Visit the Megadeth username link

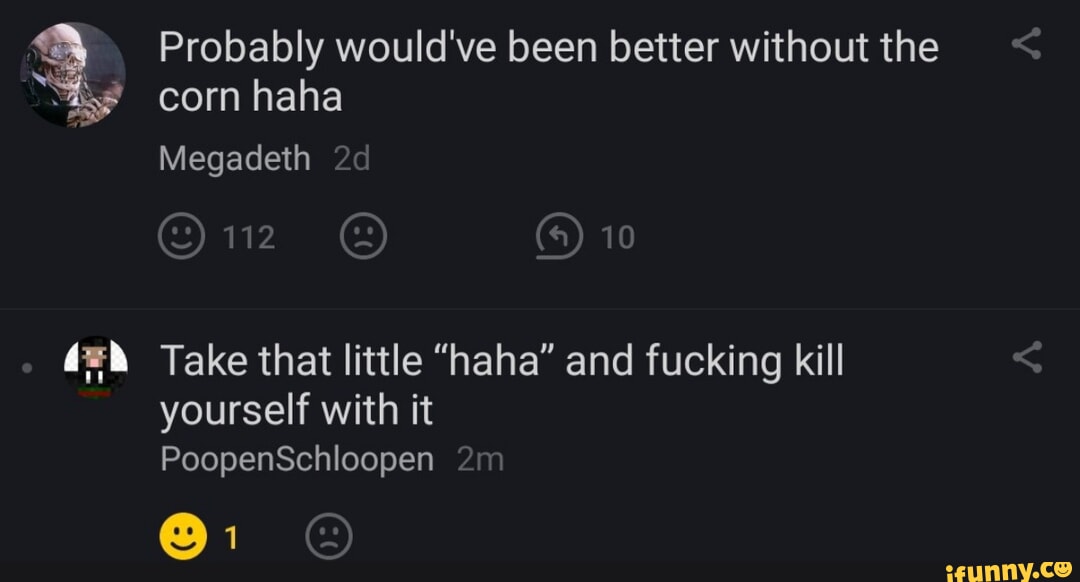click(x=235, y=158)
